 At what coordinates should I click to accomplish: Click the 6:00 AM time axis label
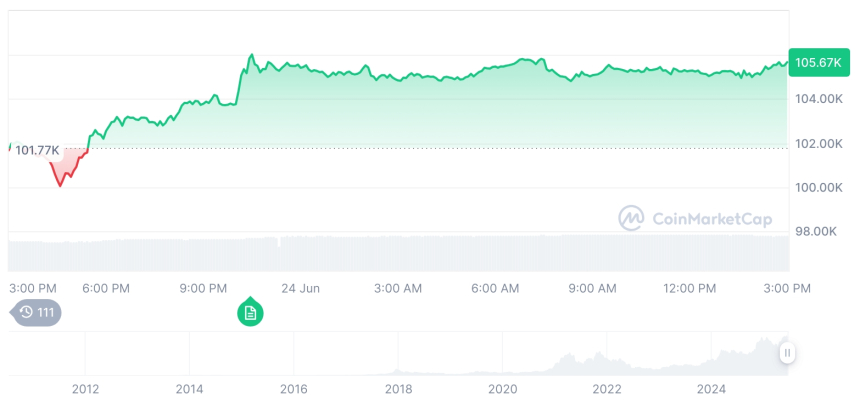(x=495, y=288)
